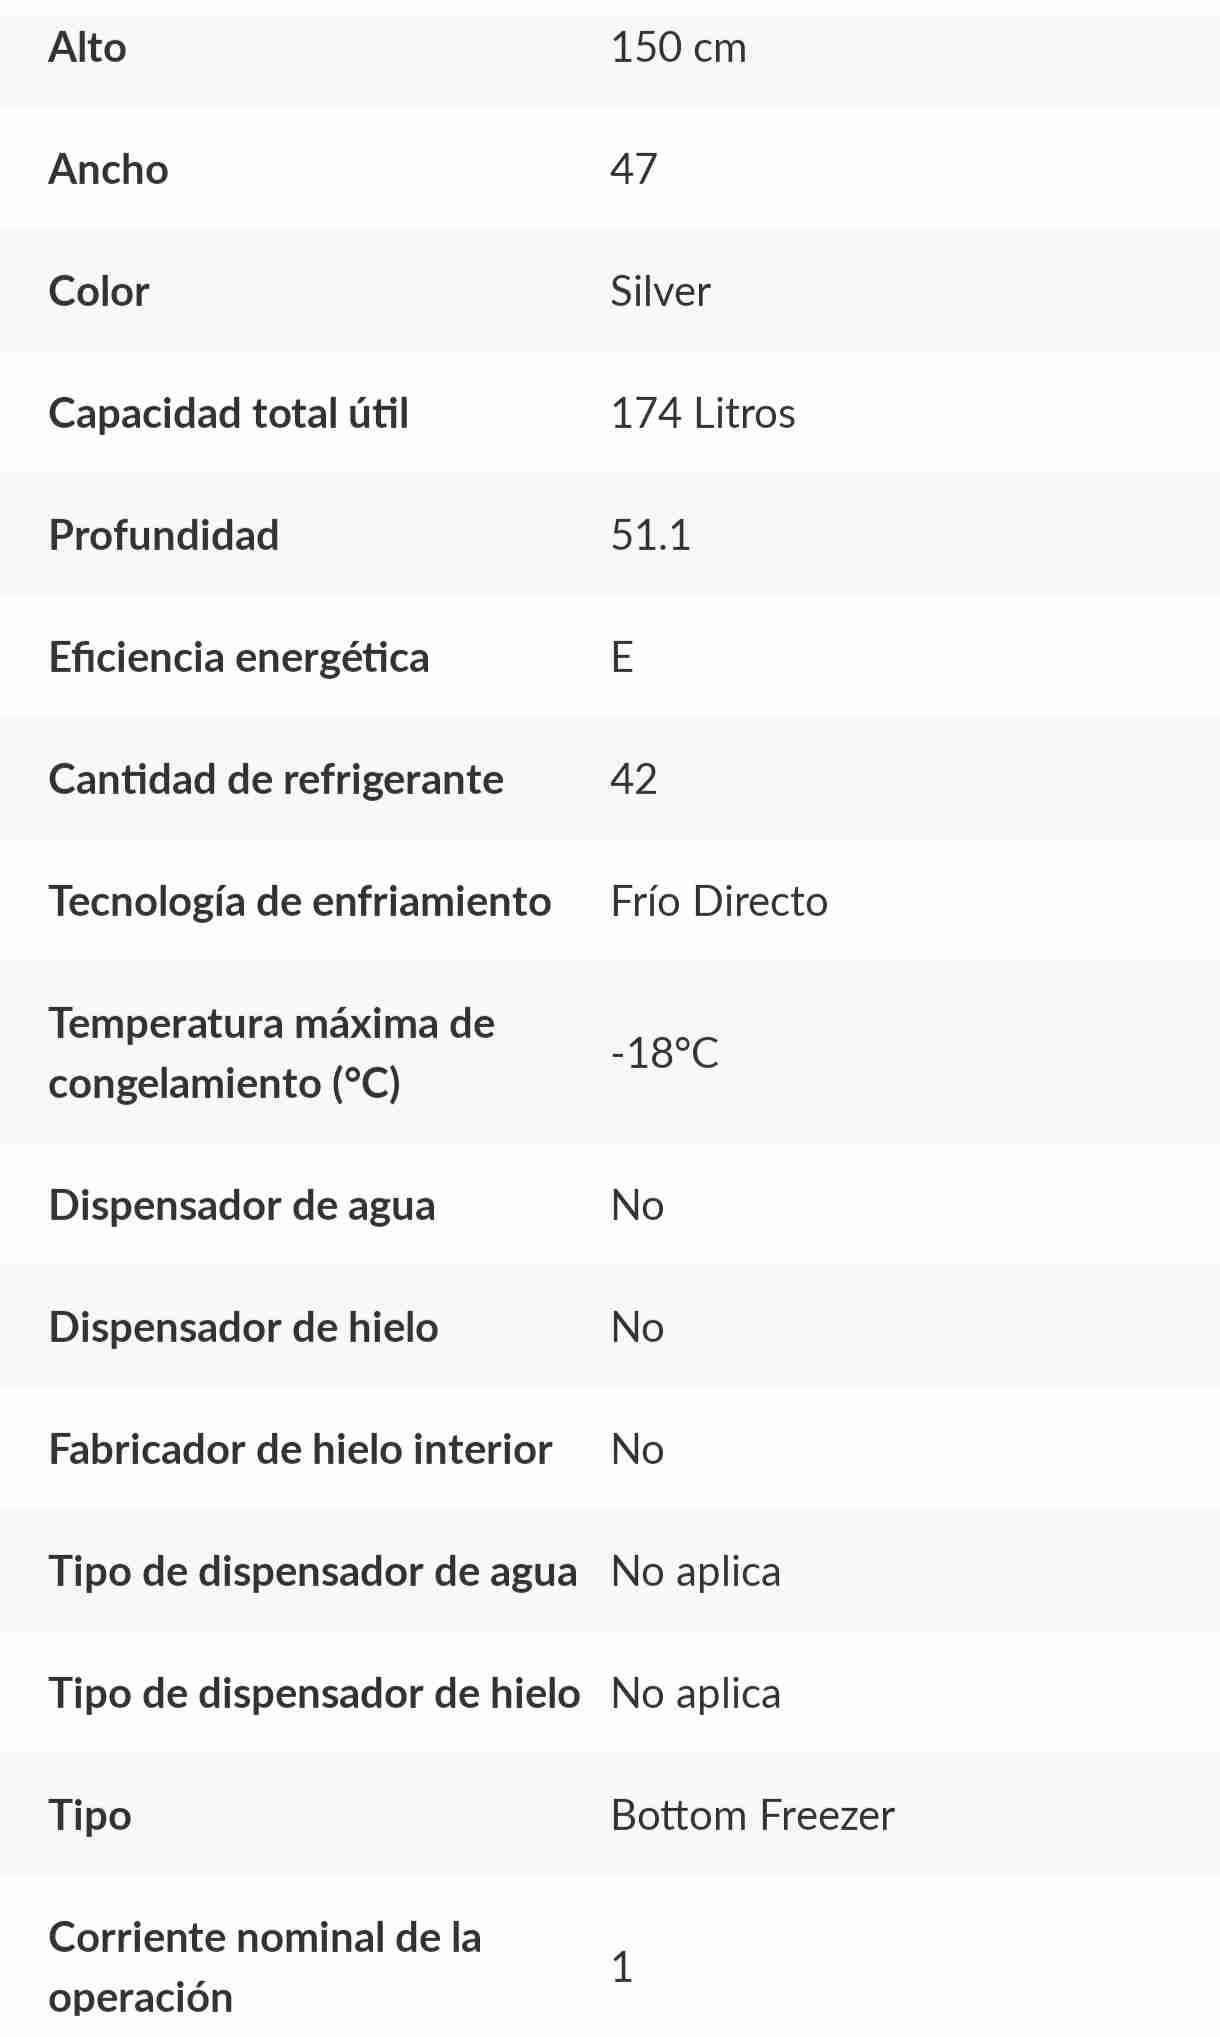Screen dimensions: 1220x2037
Task: Select the '174 Litros' capacity value
Action: 702,414
